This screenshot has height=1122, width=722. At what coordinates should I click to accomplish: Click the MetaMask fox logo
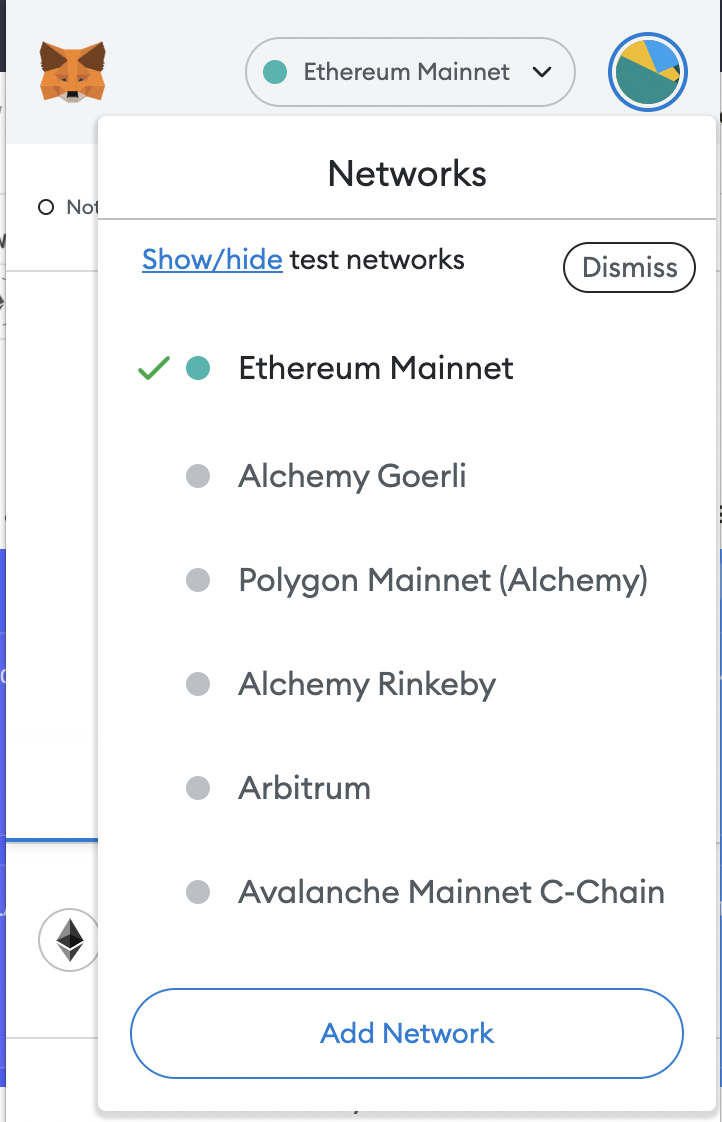[72, 71]
